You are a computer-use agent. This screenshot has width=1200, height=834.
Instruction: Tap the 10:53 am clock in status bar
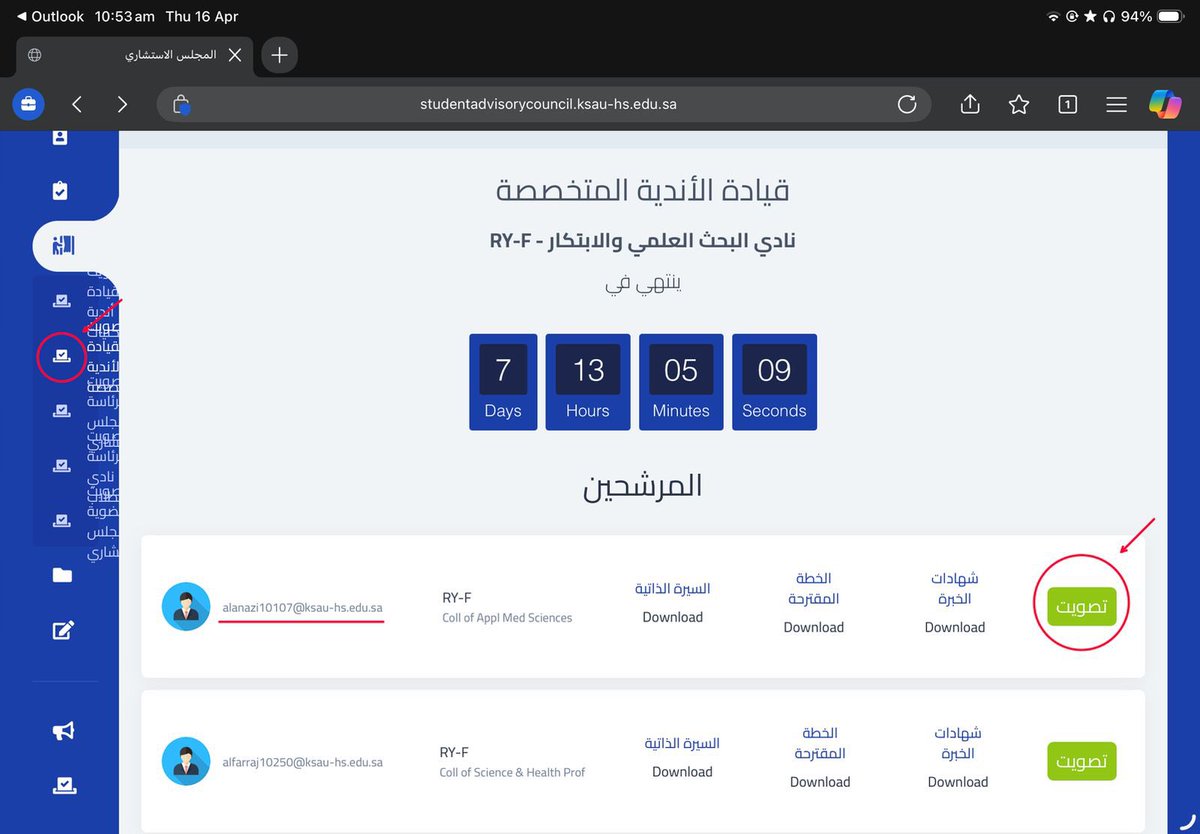[124, 16]
